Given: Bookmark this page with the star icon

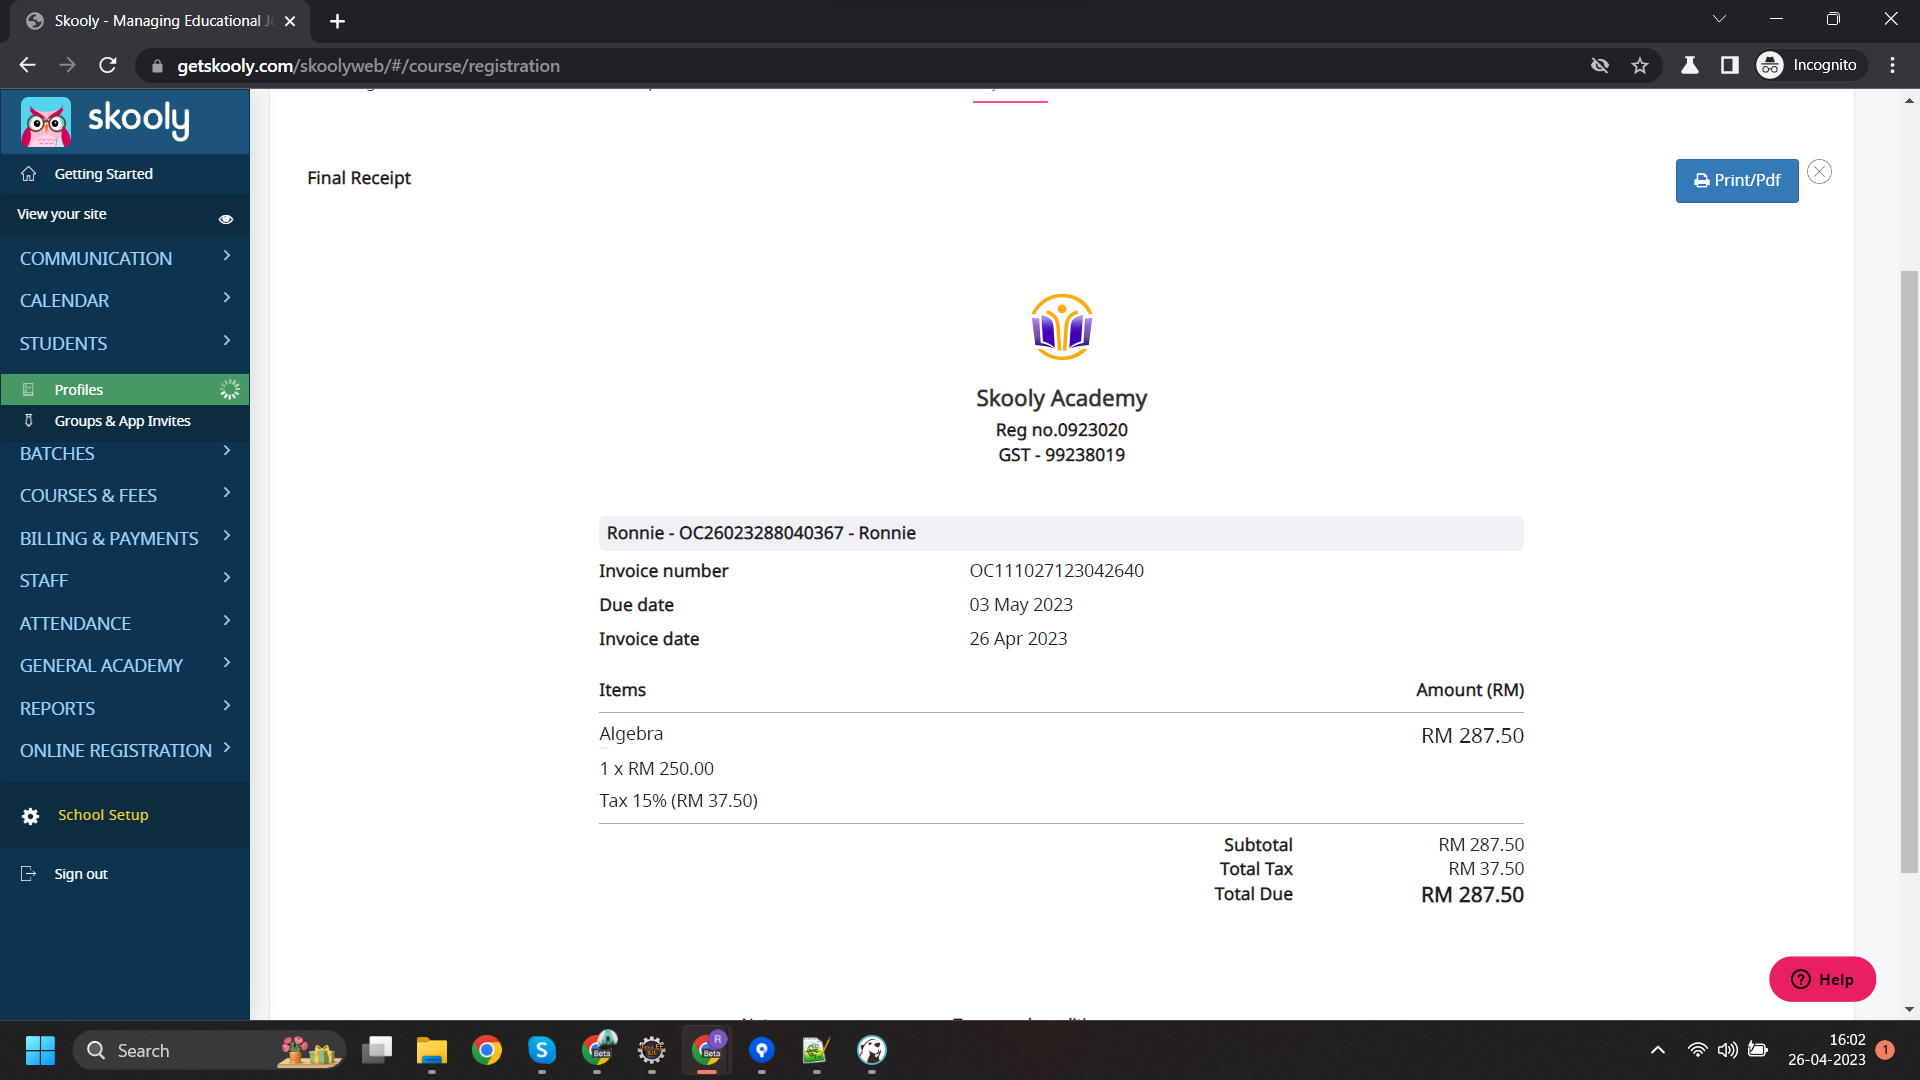Looking at the screenshot, I should pyautogui.click(x=1640, y=65).
